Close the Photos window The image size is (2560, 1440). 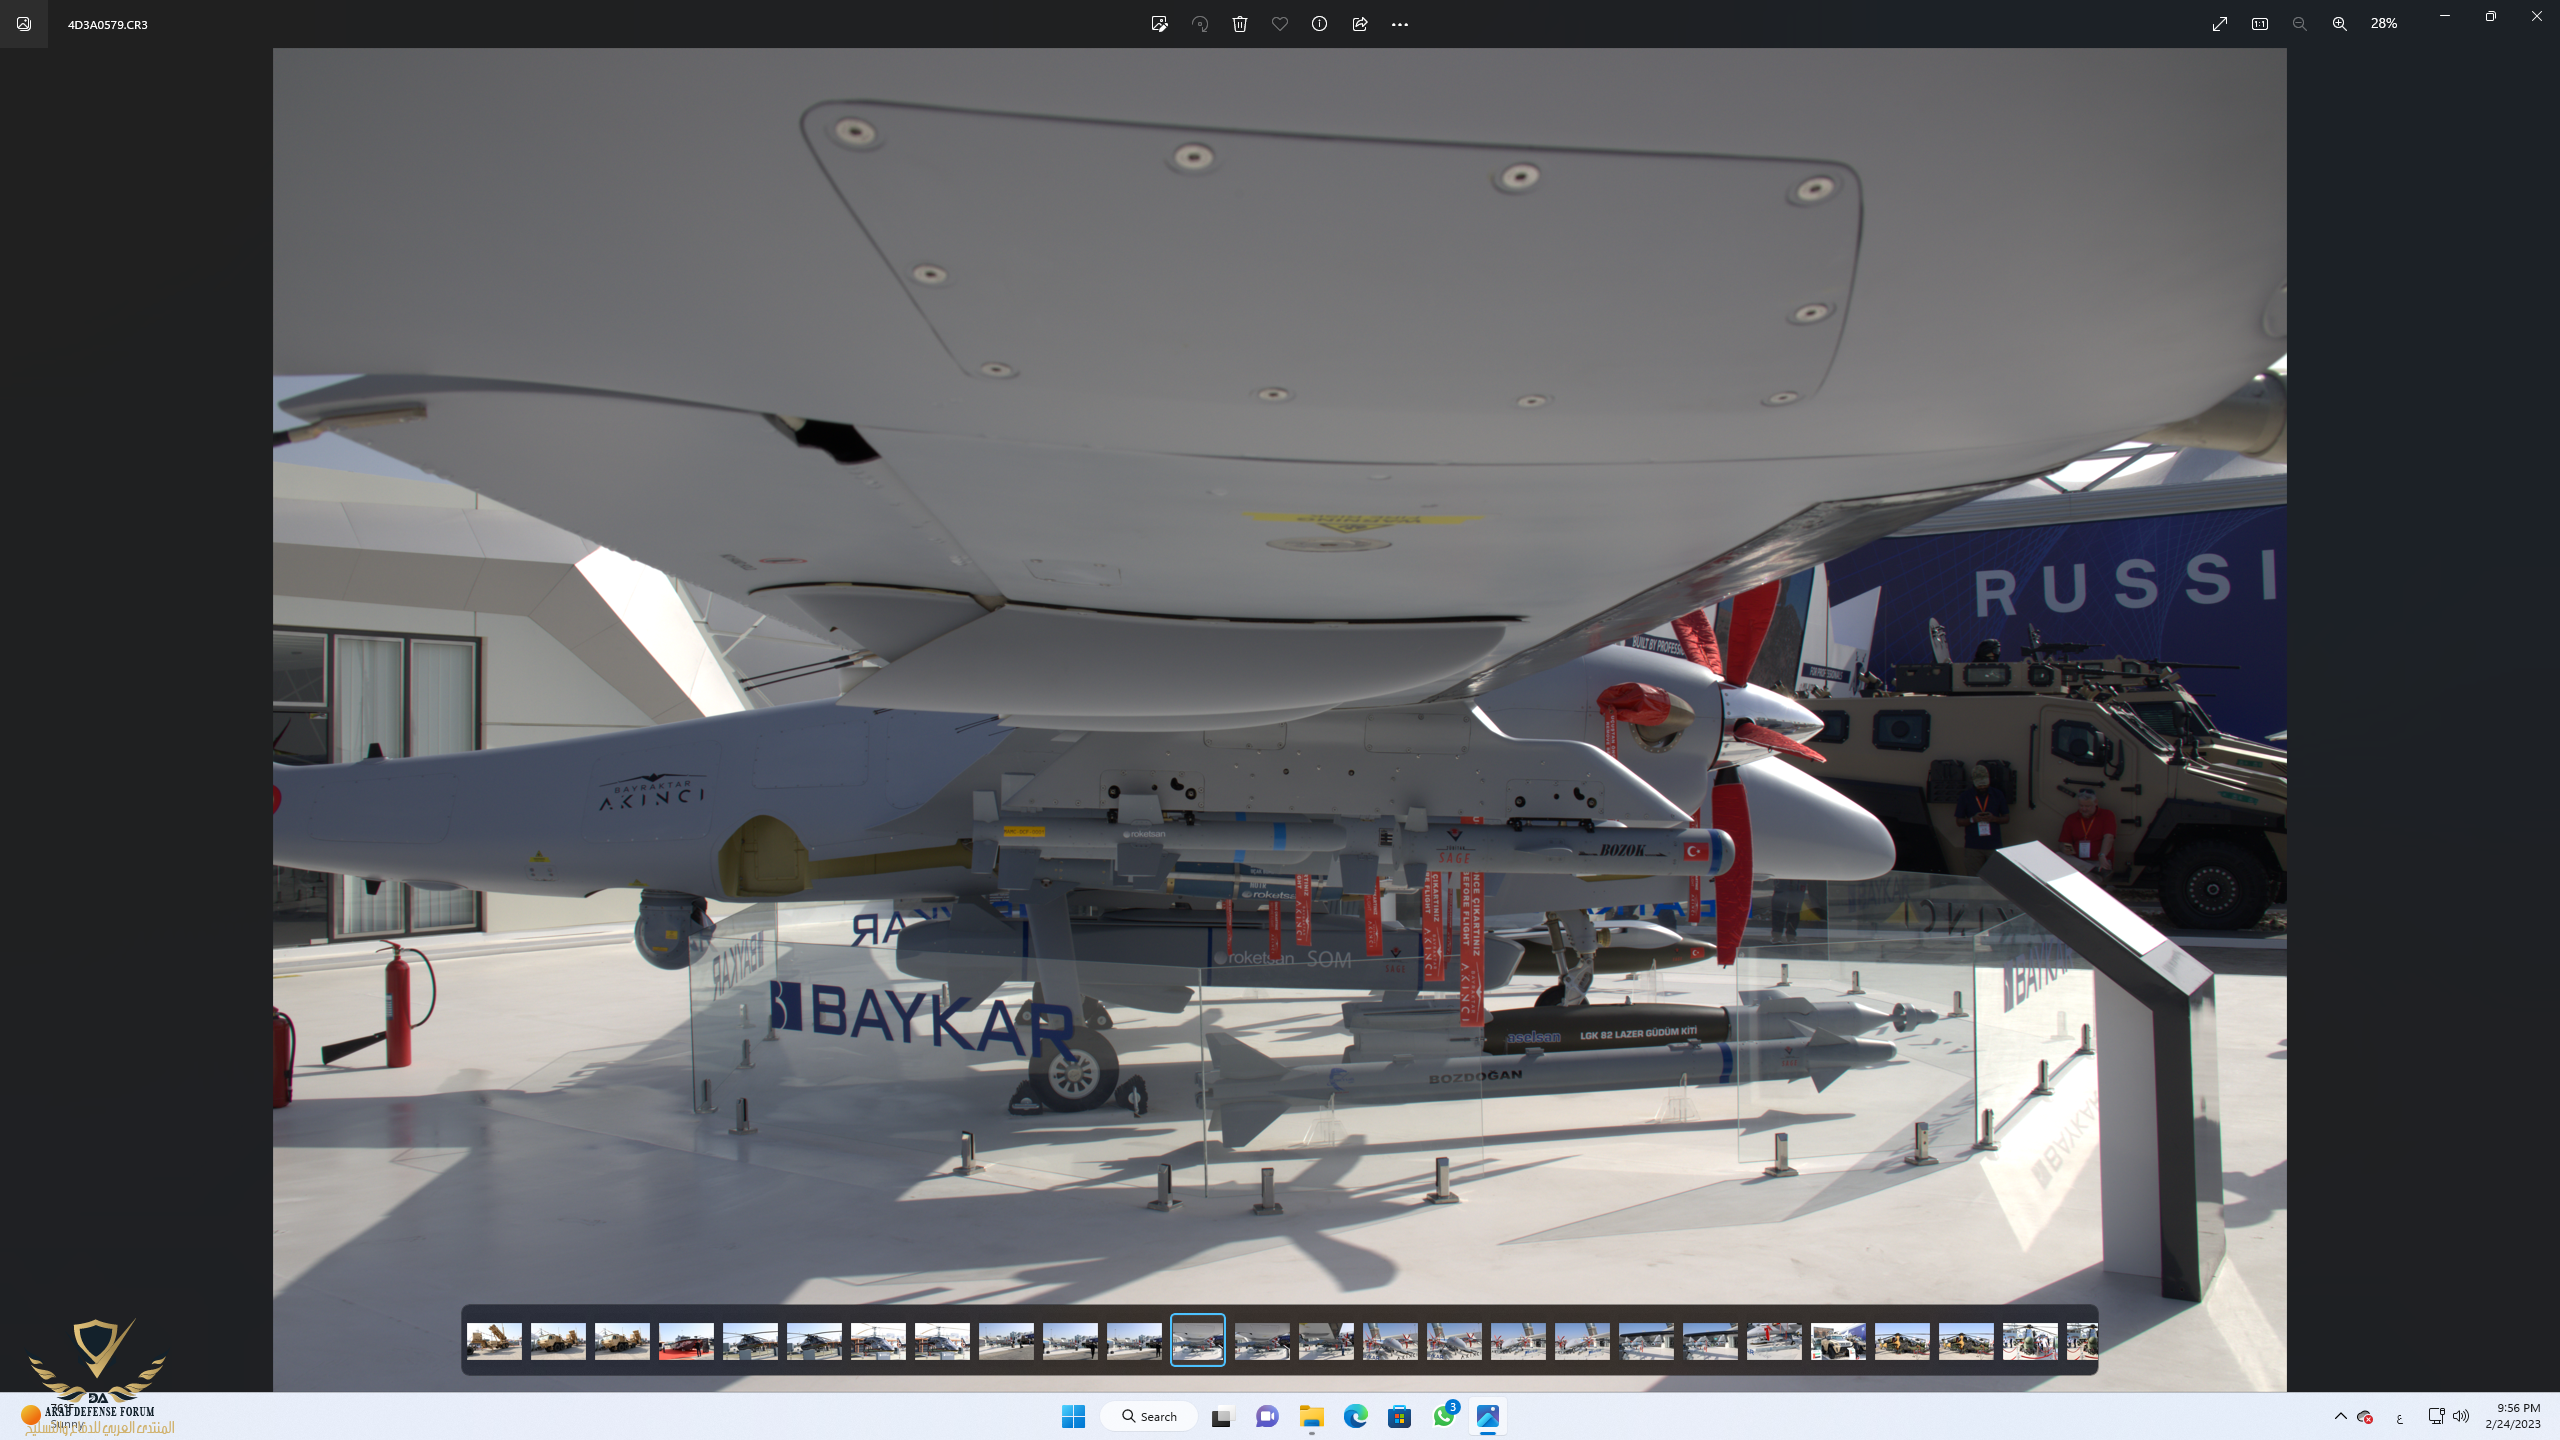pos(2537,16)
